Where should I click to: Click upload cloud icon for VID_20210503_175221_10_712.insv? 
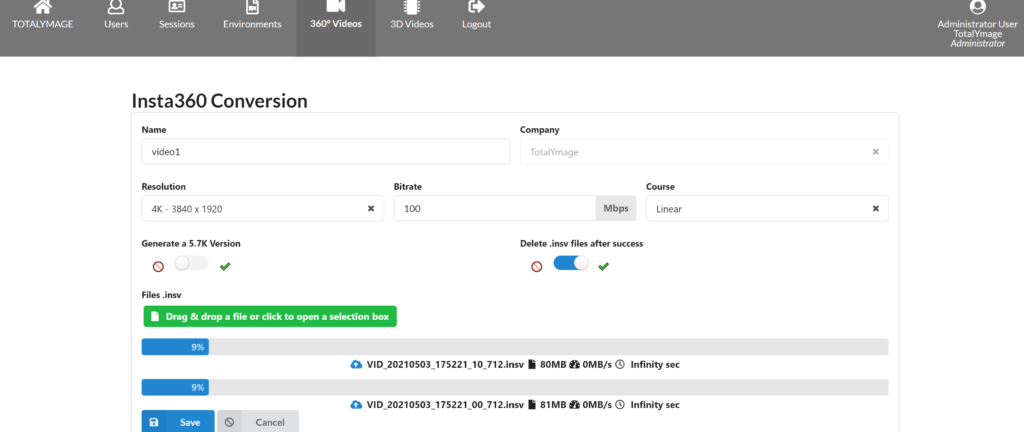pos(357,365)
